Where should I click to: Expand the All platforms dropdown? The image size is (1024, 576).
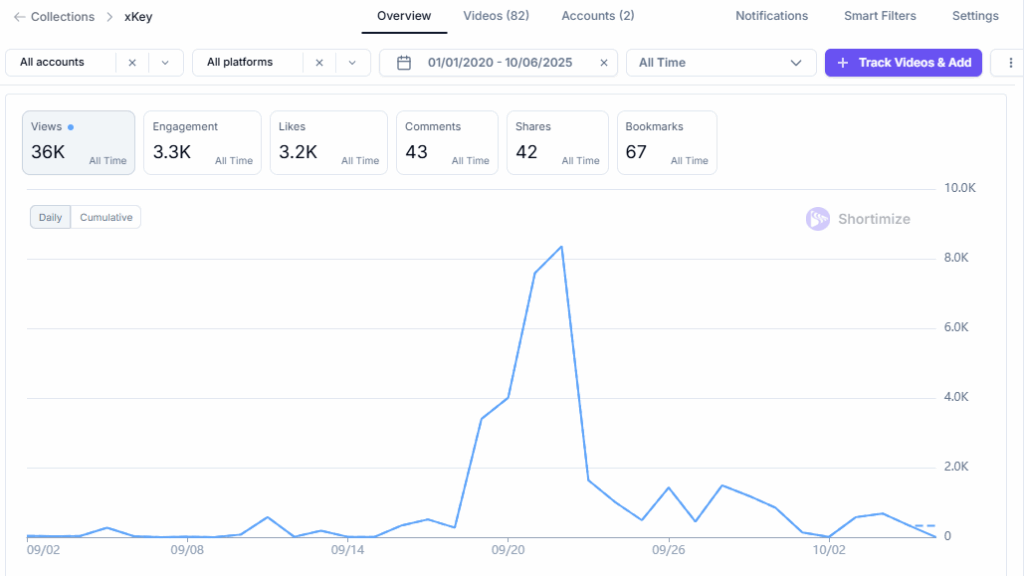[x=352, y=62]
